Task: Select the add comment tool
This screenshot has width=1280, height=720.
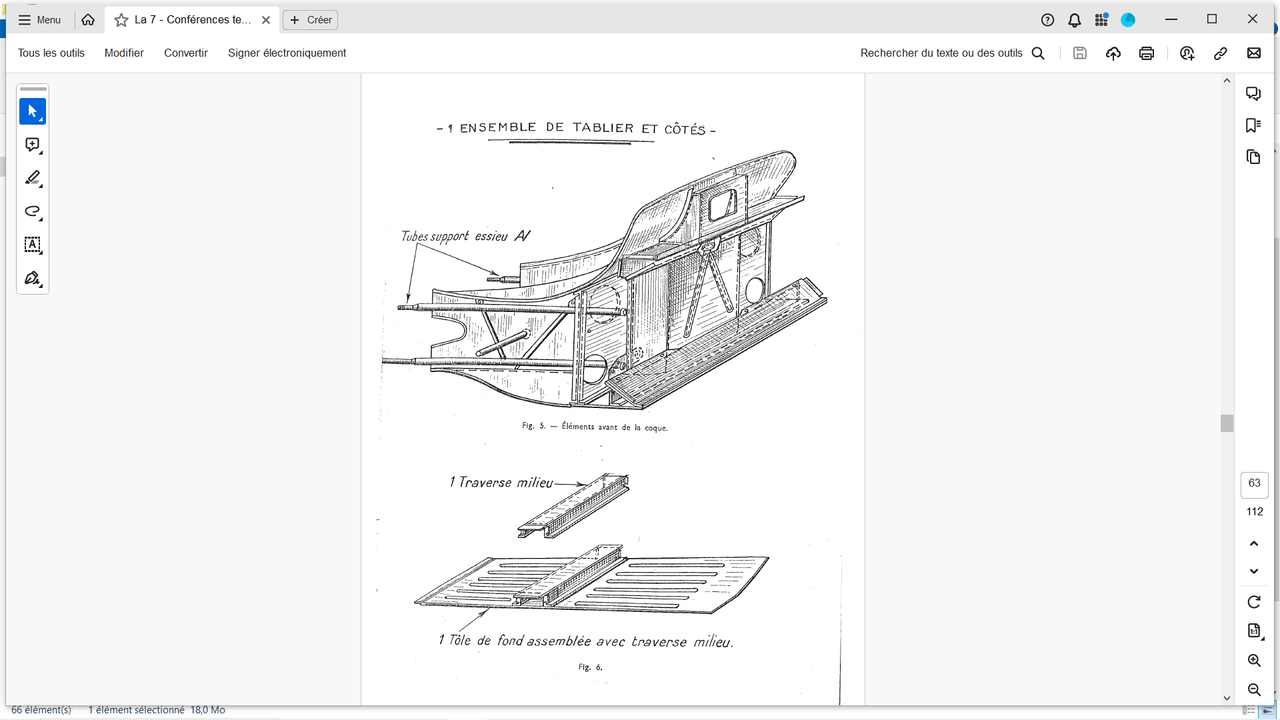Action: (x=33, y=145)
